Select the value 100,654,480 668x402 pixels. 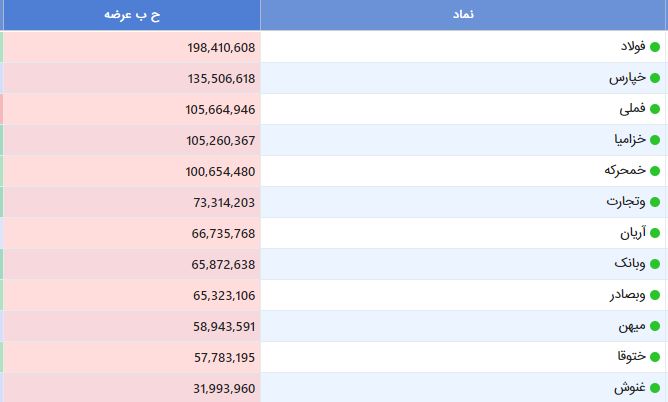click(220, 172)
